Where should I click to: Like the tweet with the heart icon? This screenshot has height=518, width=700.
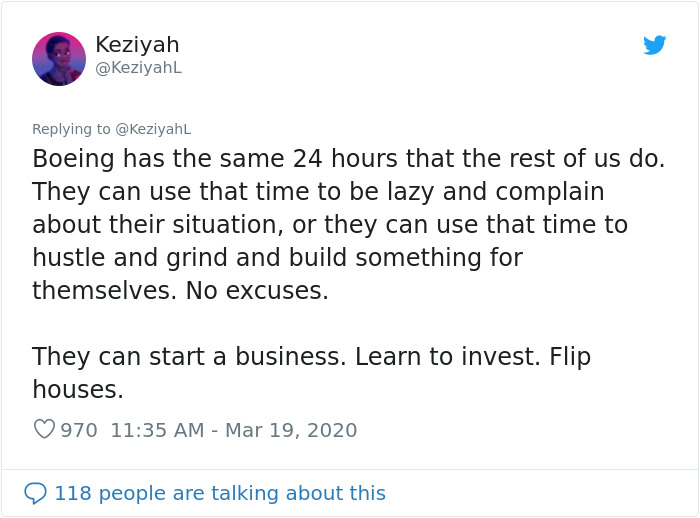pos(44,430)
